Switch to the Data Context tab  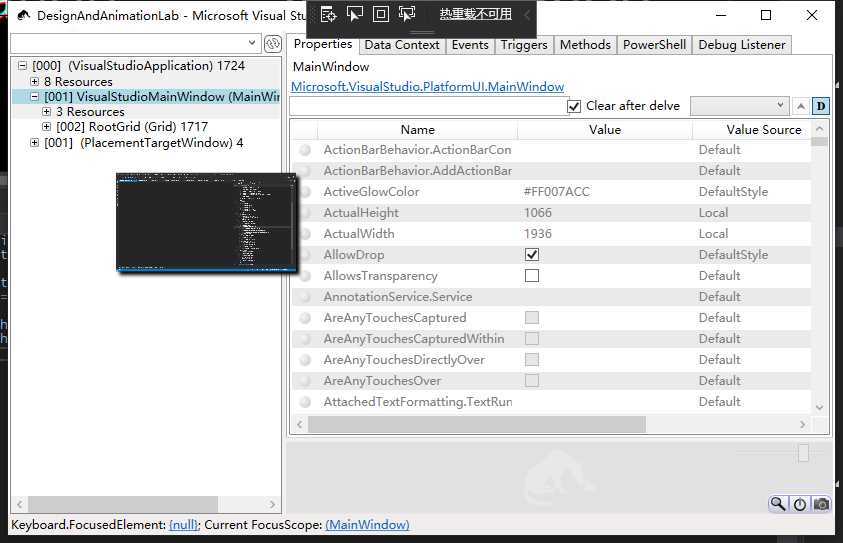(x=402, y=45)
